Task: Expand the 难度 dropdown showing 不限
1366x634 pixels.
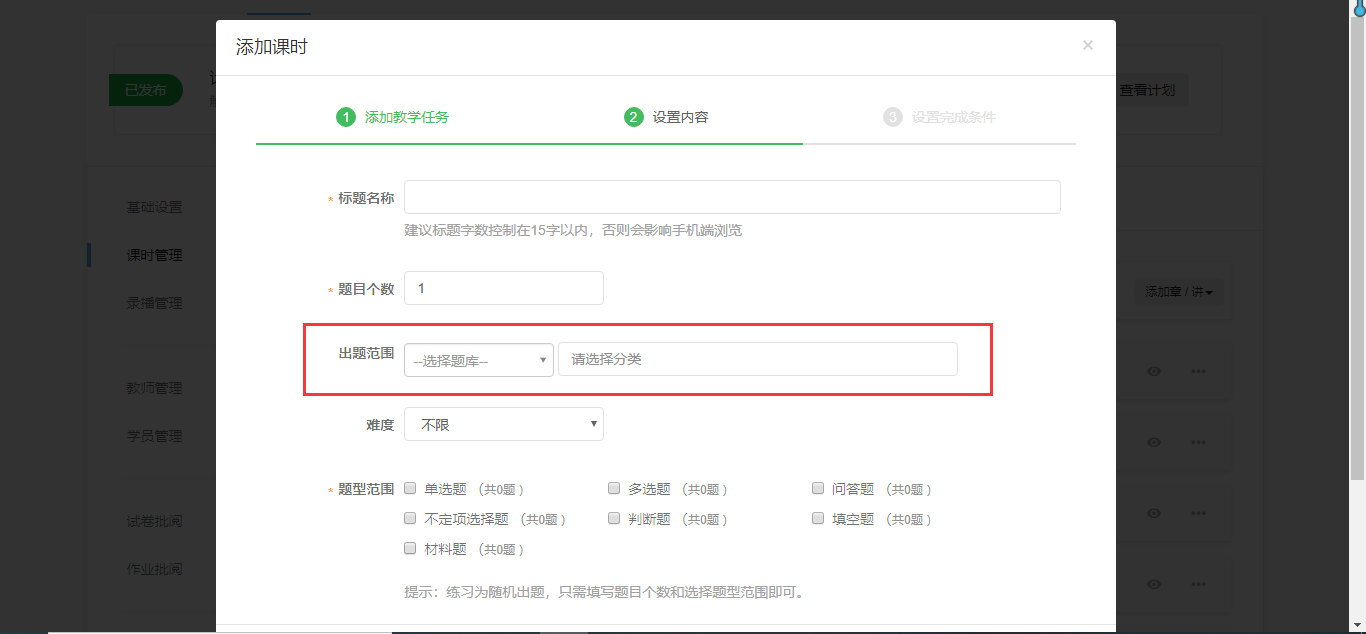Action: [503, 424]
